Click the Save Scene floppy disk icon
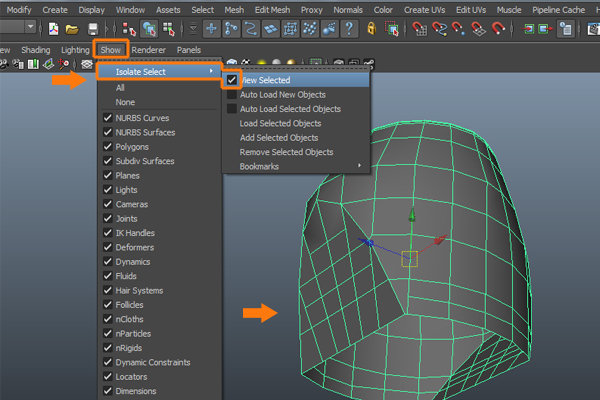This screenshot has width=600, height=400. [93, 29]
